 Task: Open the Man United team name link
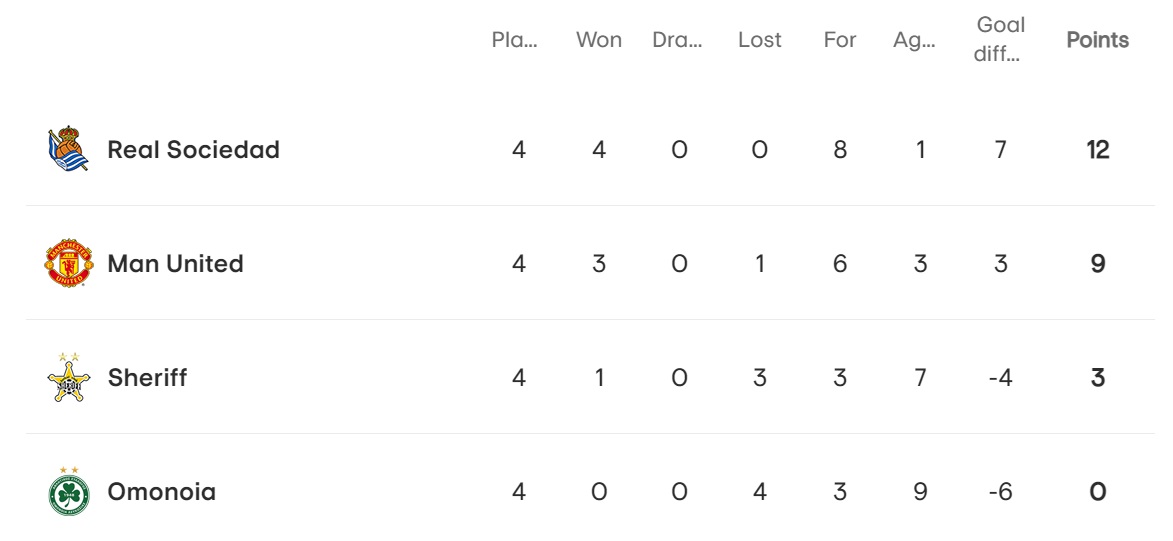(x=176, y=263)
